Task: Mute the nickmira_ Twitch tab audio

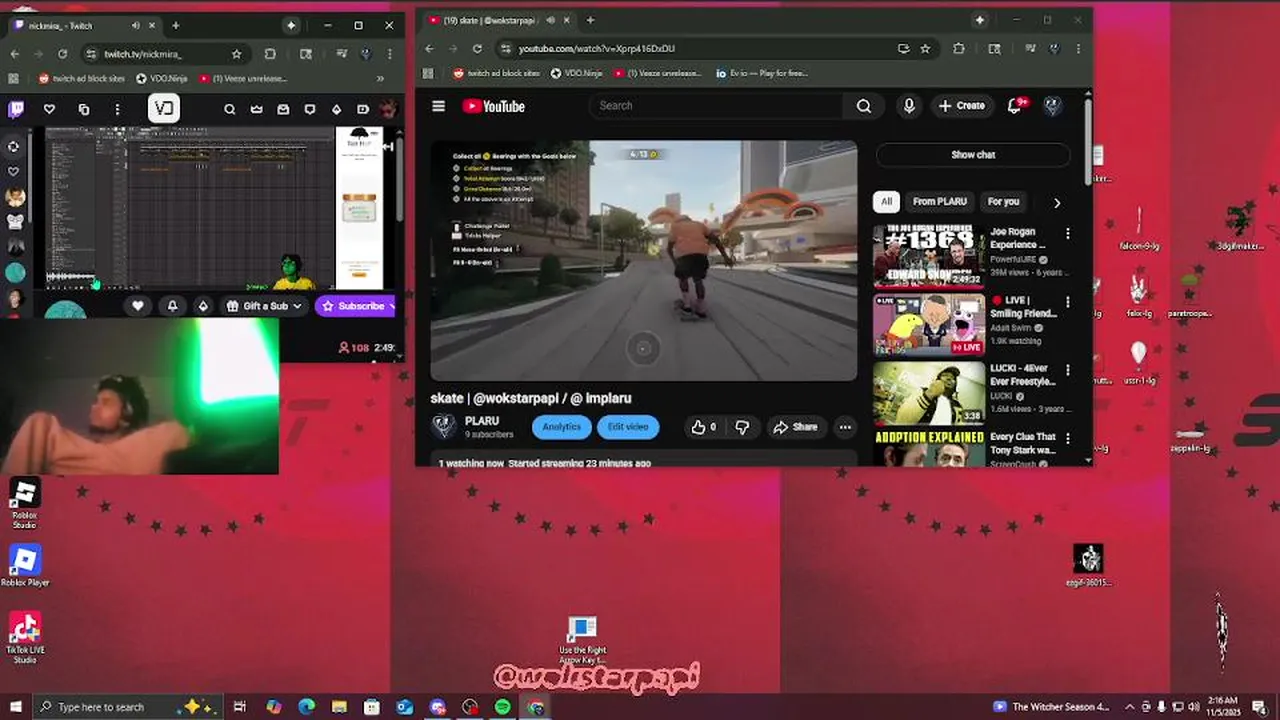Action: [137, 25]
